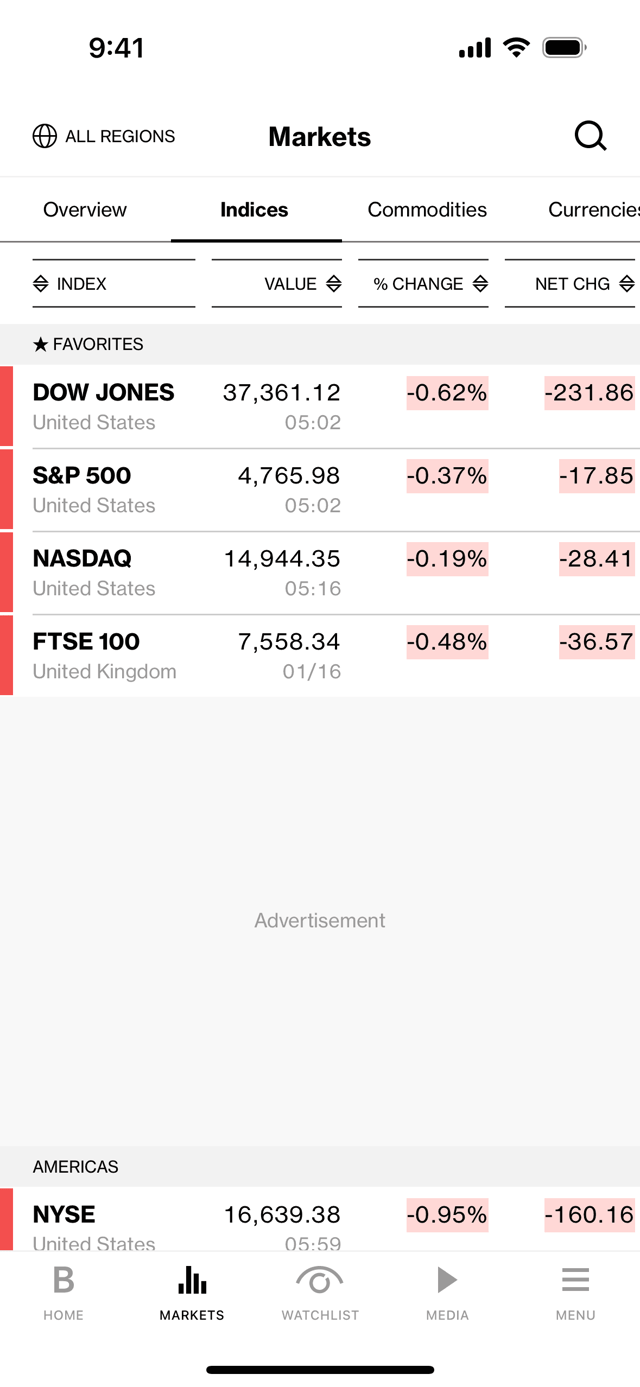This screenshot has width=640, height=1387.
Task: Sort by % CHANGE column arrows
Action: 480,284
